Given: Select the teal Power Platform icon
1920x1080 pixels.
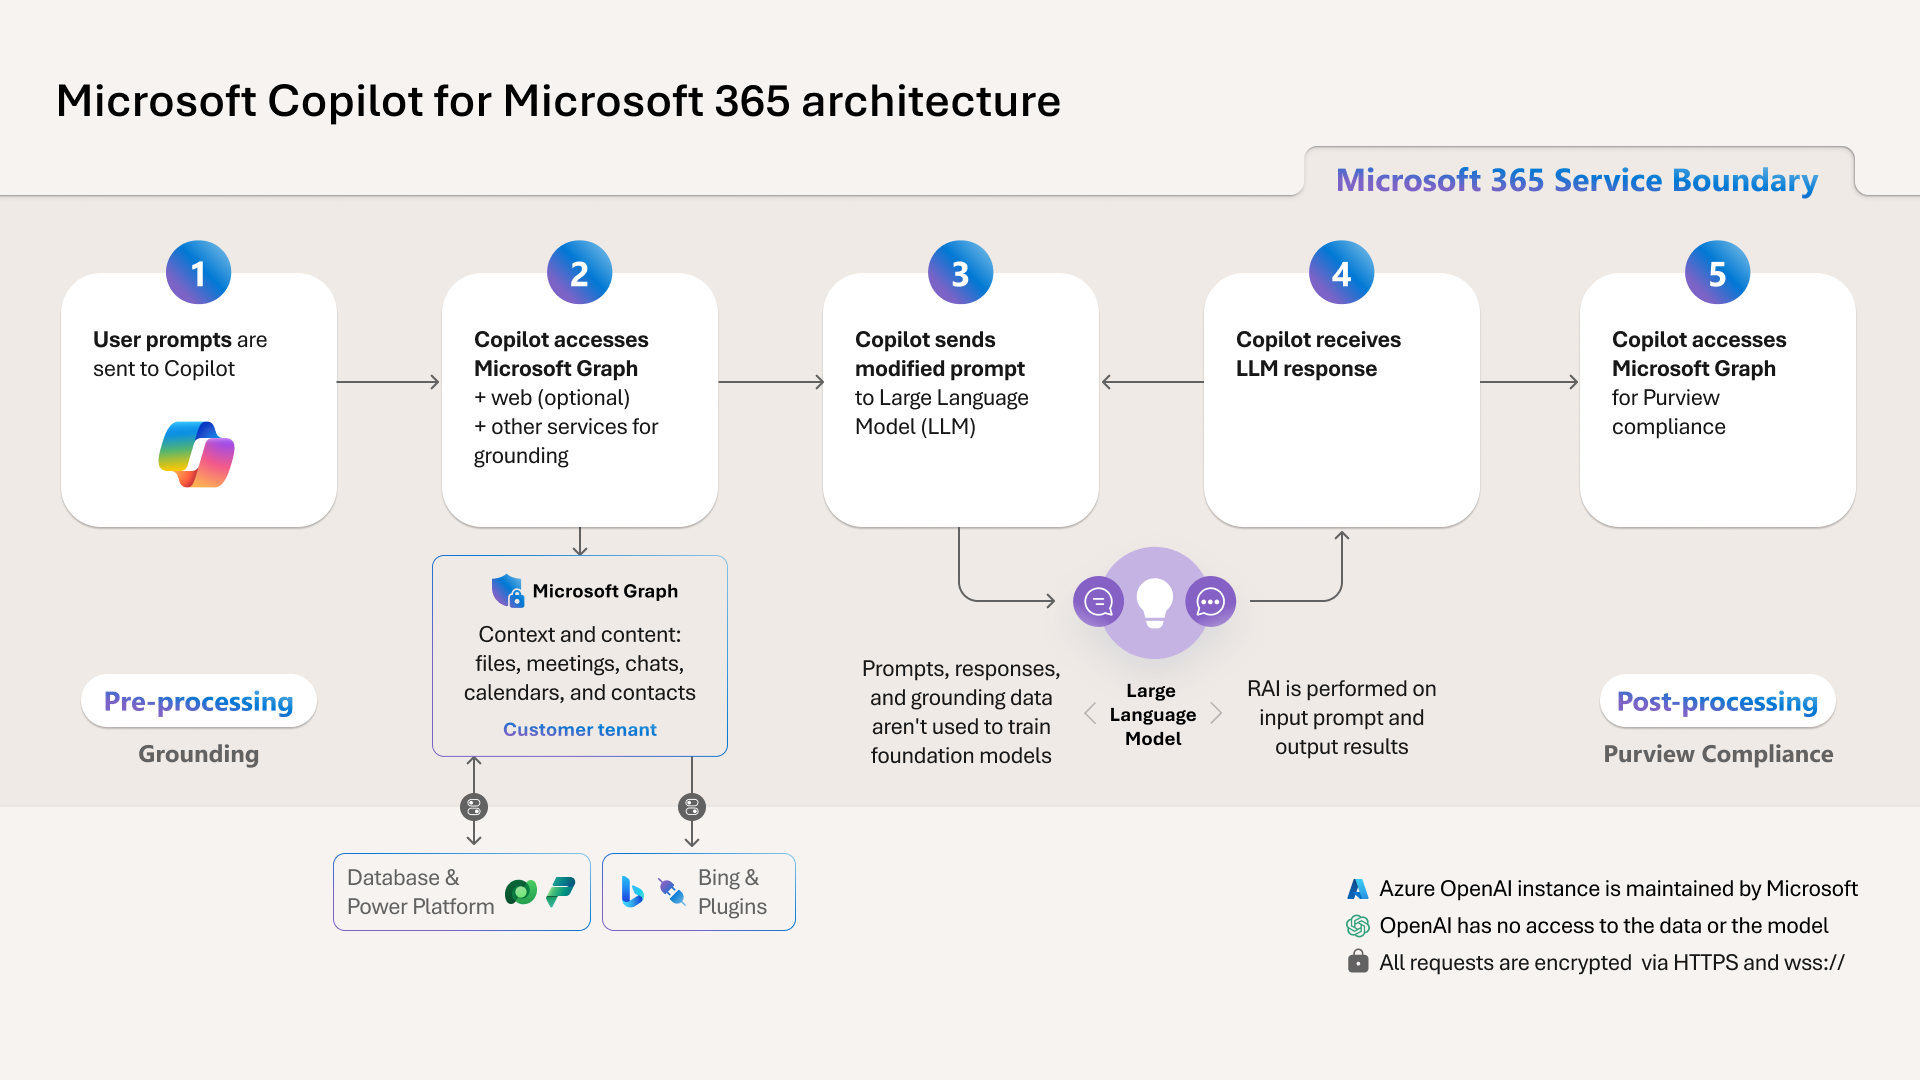Looking at the screenshot, I should [561, 891].
